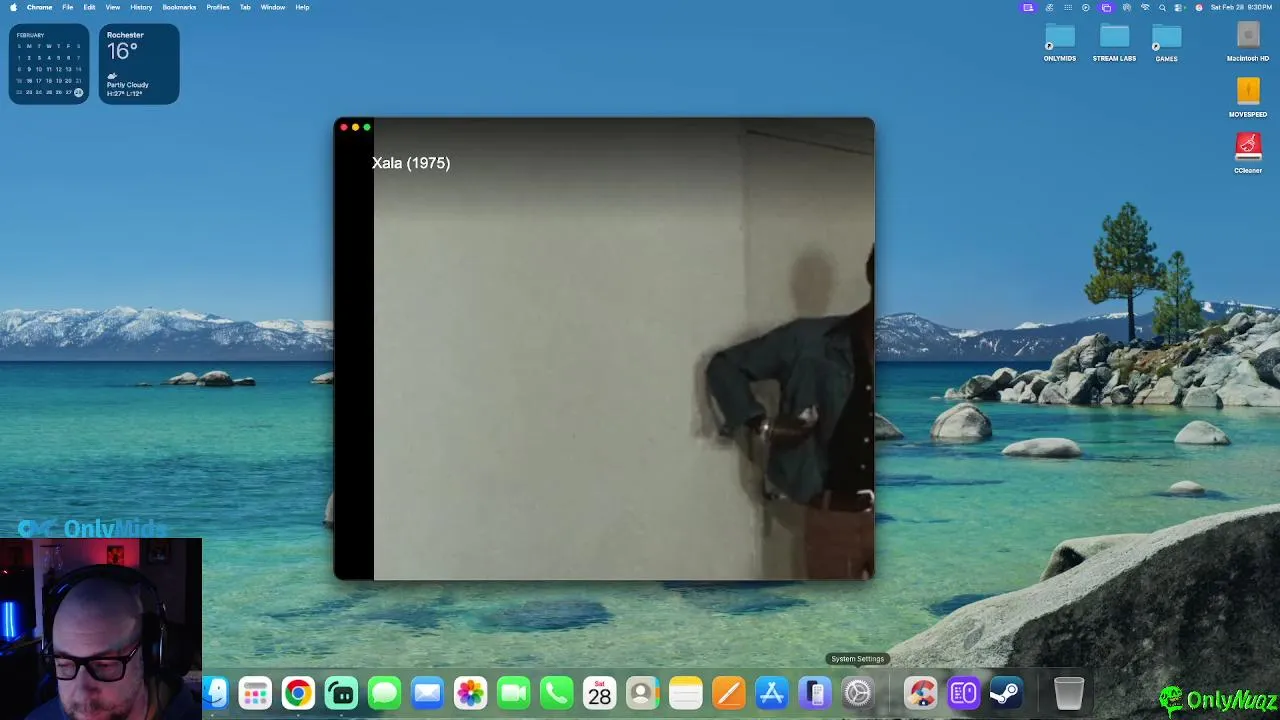Open the Apple menu
The height and width of the screenshot is (720, 1280).
tap(13, 7)
